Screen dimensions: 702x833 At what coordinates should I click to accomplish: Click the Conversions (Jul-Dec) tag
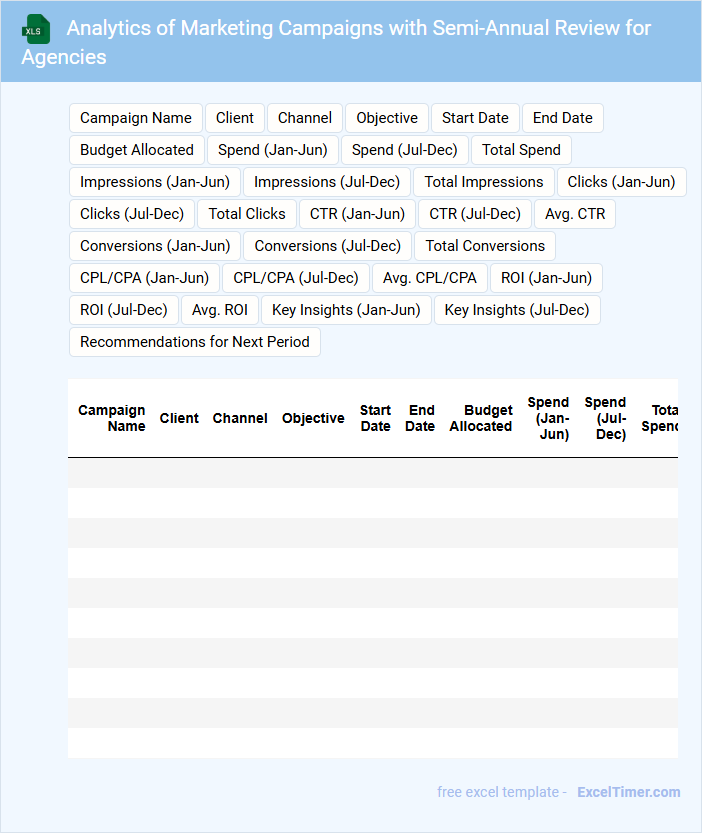click(x=327, y=245)
